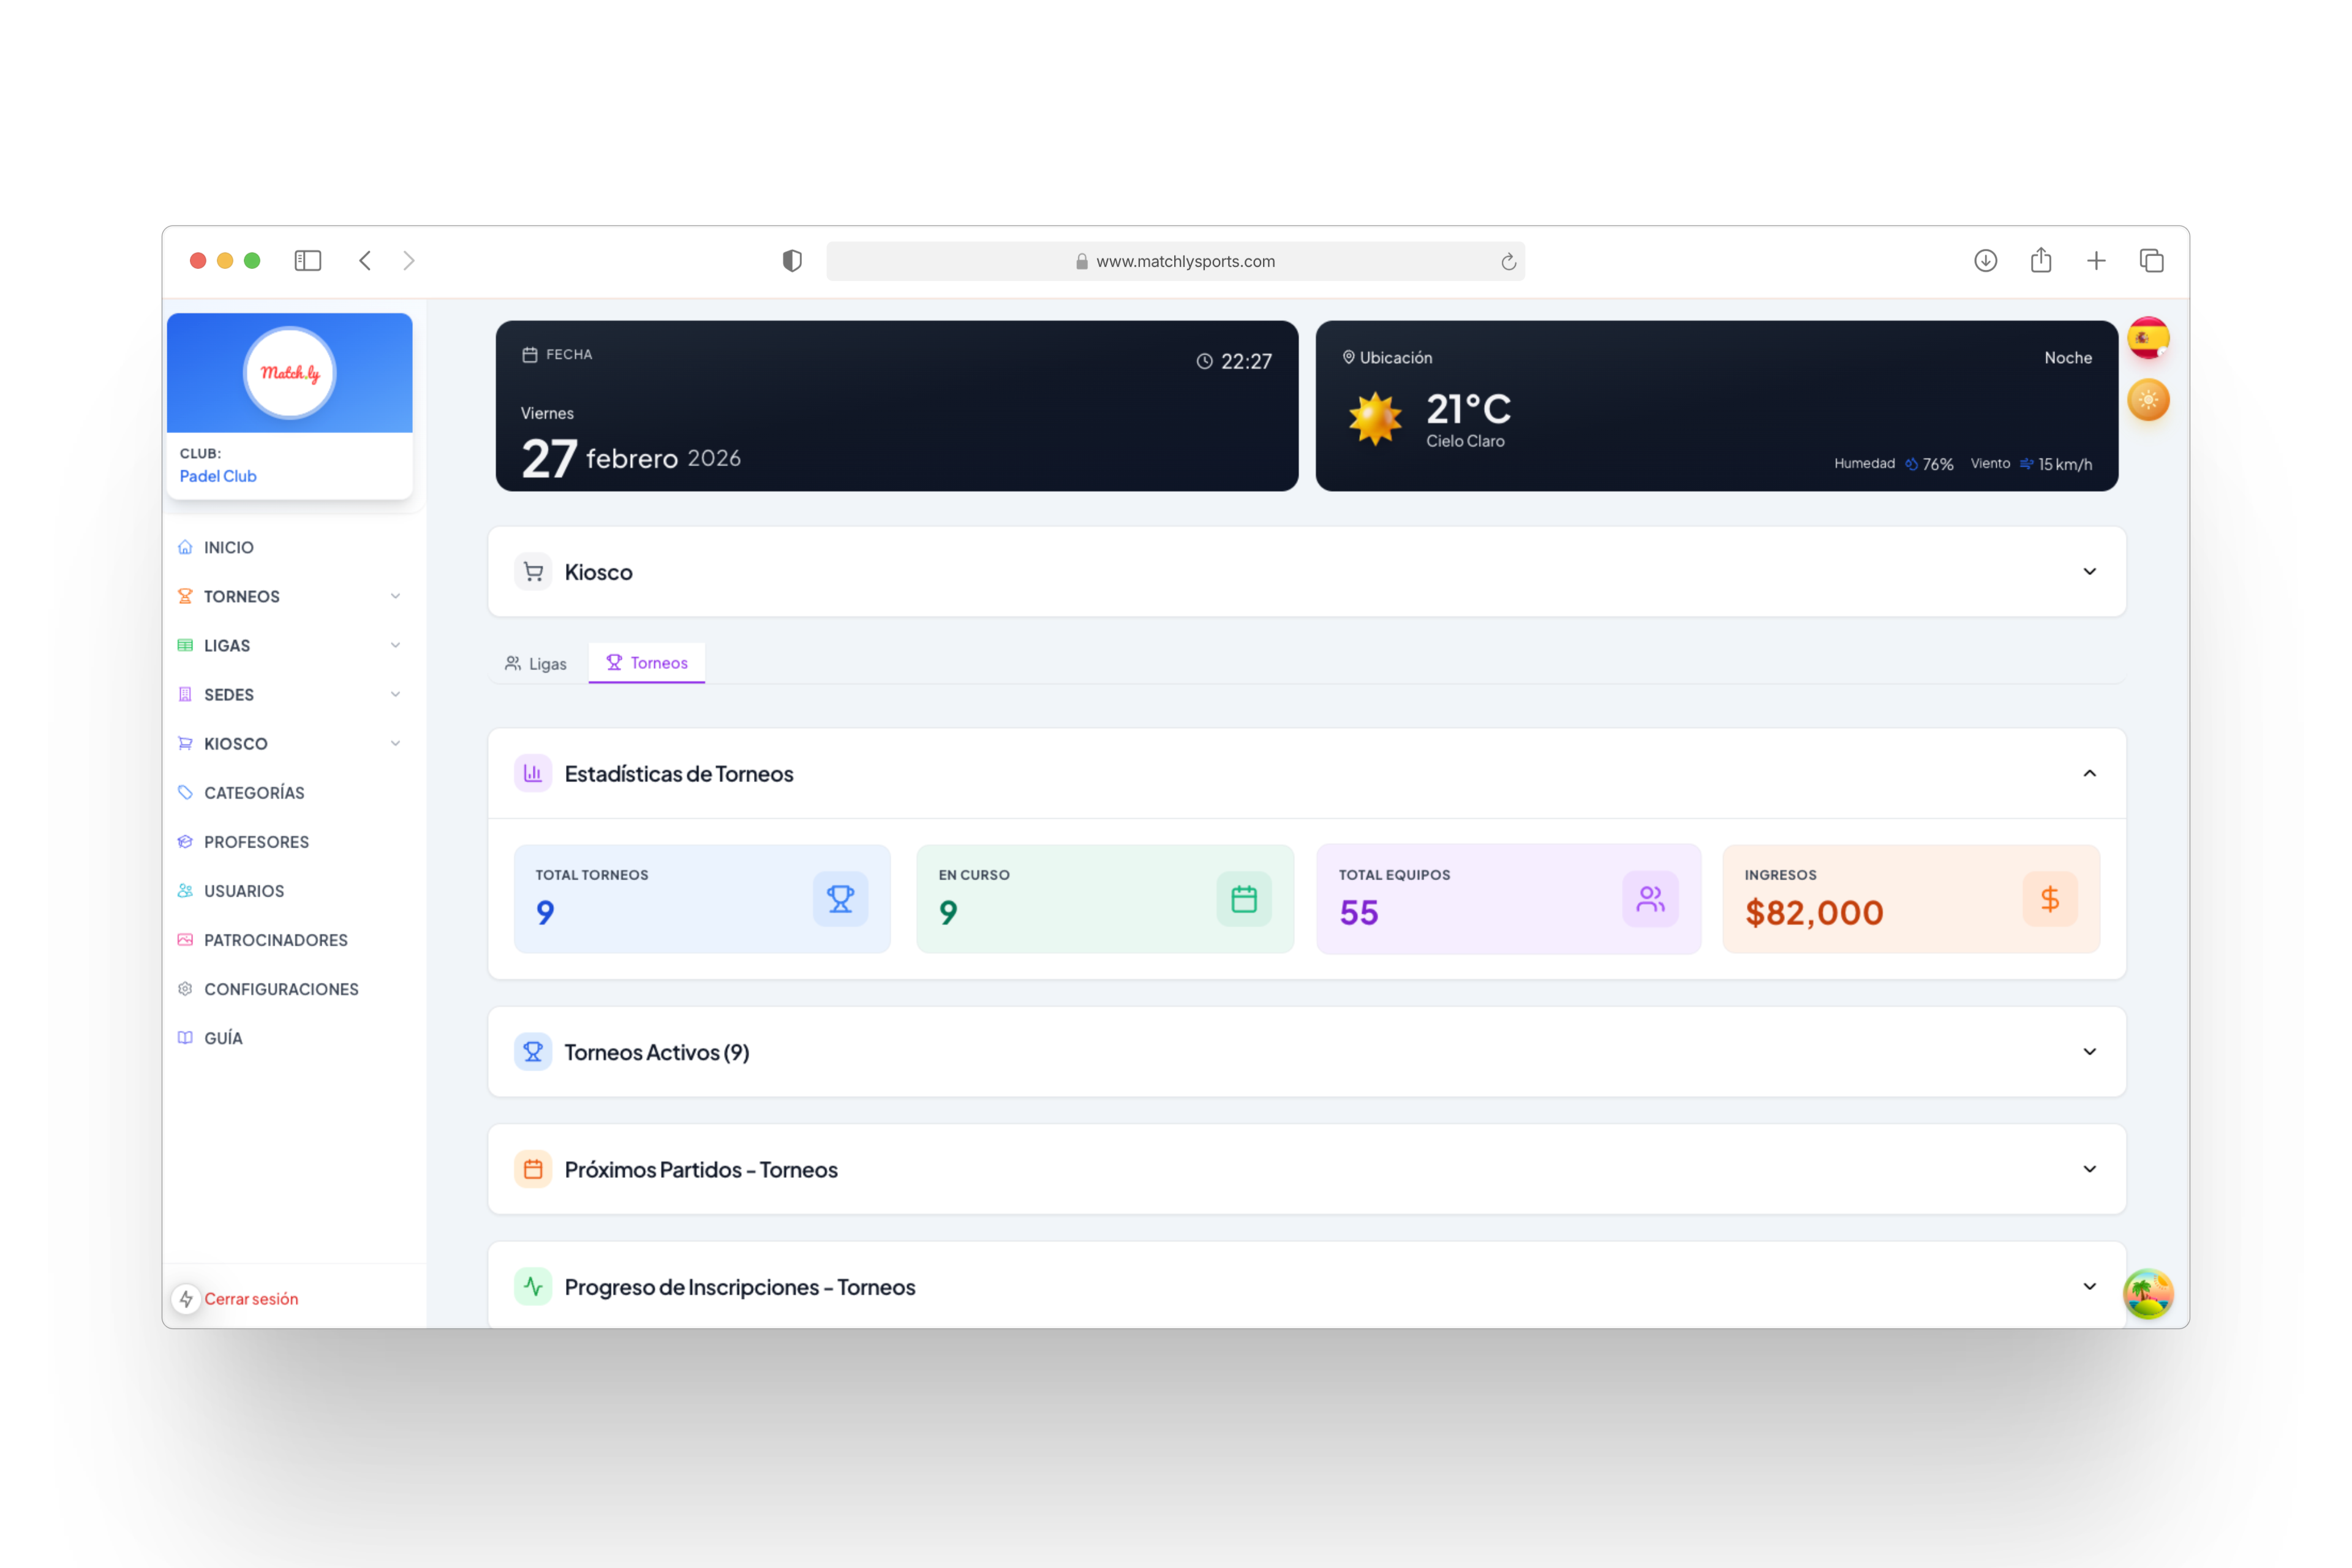Viewport: 2352px width, 1568px height.
Task: Click the Usuarios icon in the sidebar
Action: tap(185, 890)
